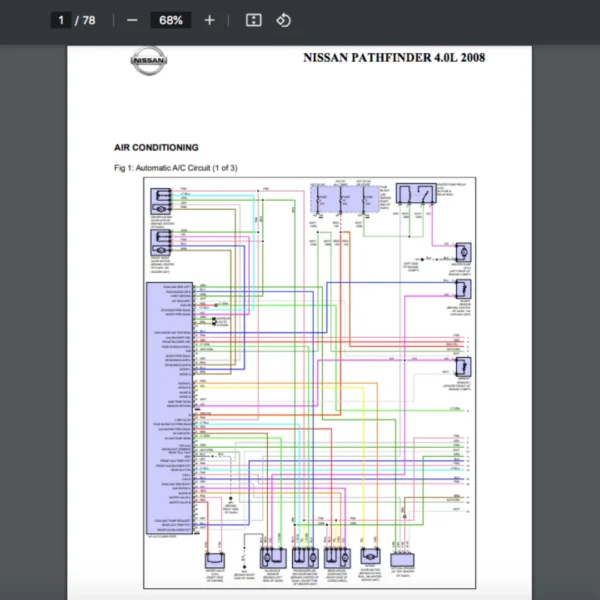The width and height of the screenshot is (600, 600).
Task: Click the fuse block symbol in diagram
Action: [340, 200]
